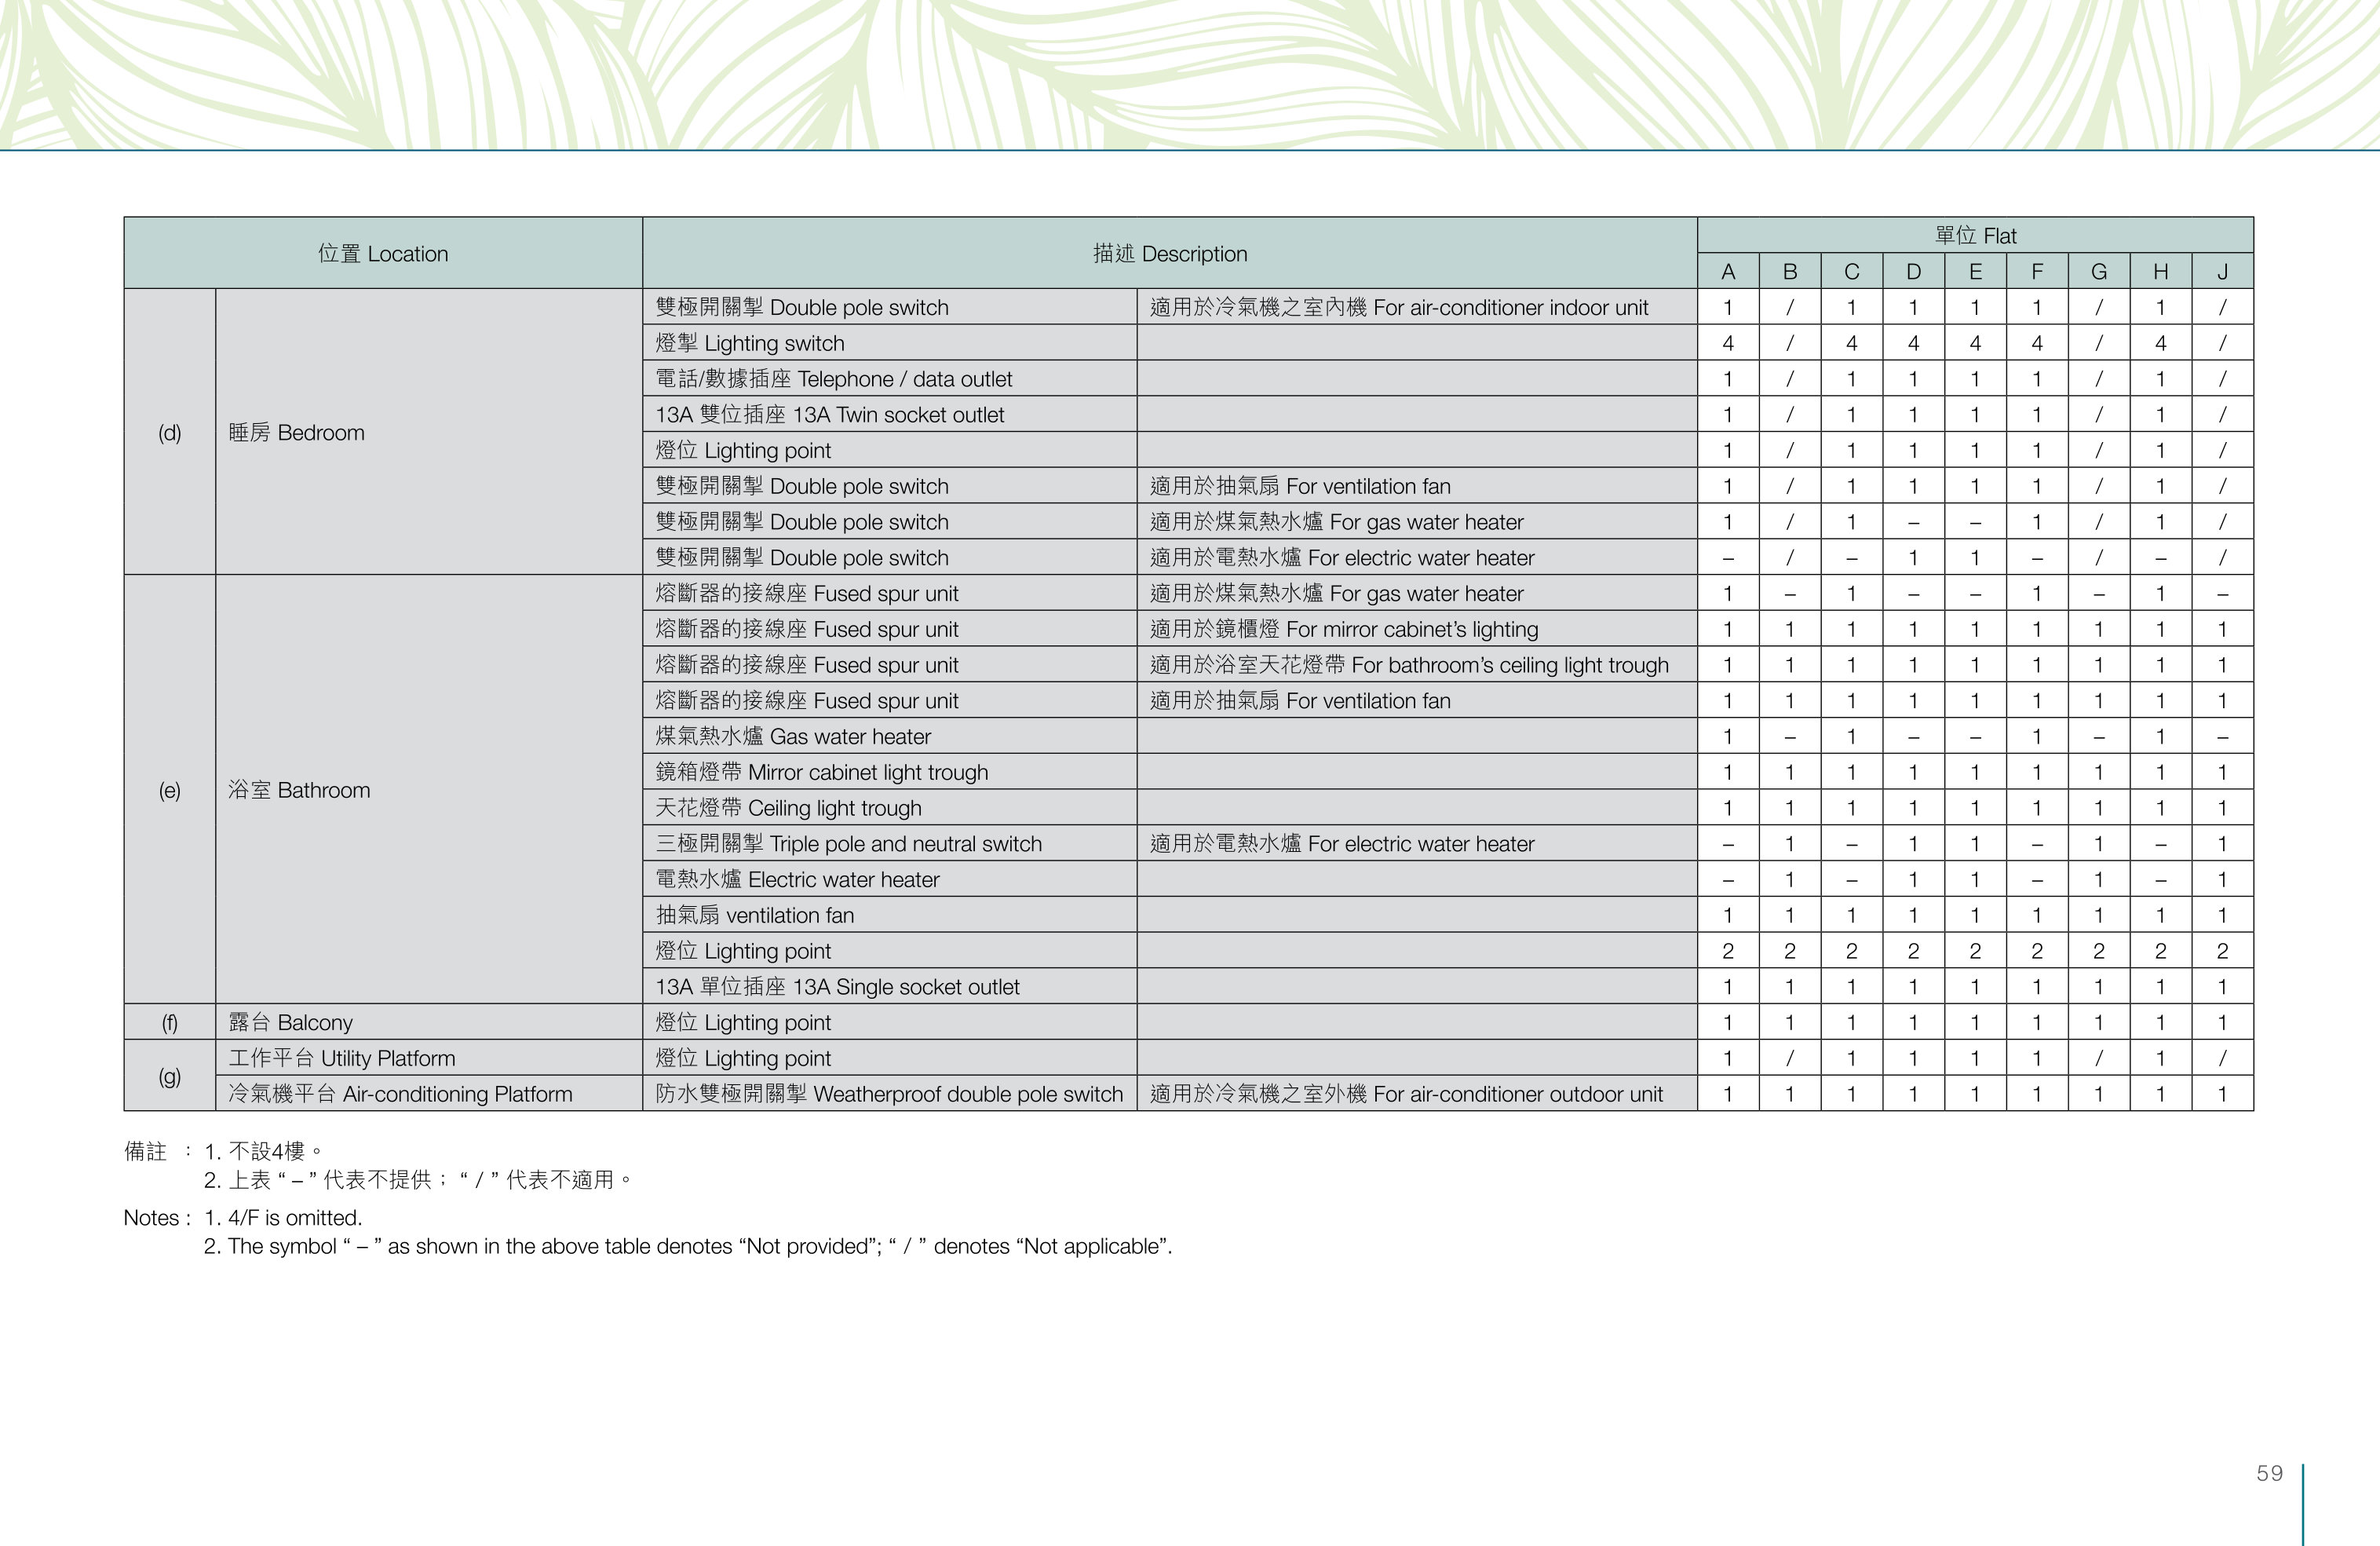Click the 露台 Balcony location cell
This screenshot has width=2380, height=1546.
[x=429, y=1022]
